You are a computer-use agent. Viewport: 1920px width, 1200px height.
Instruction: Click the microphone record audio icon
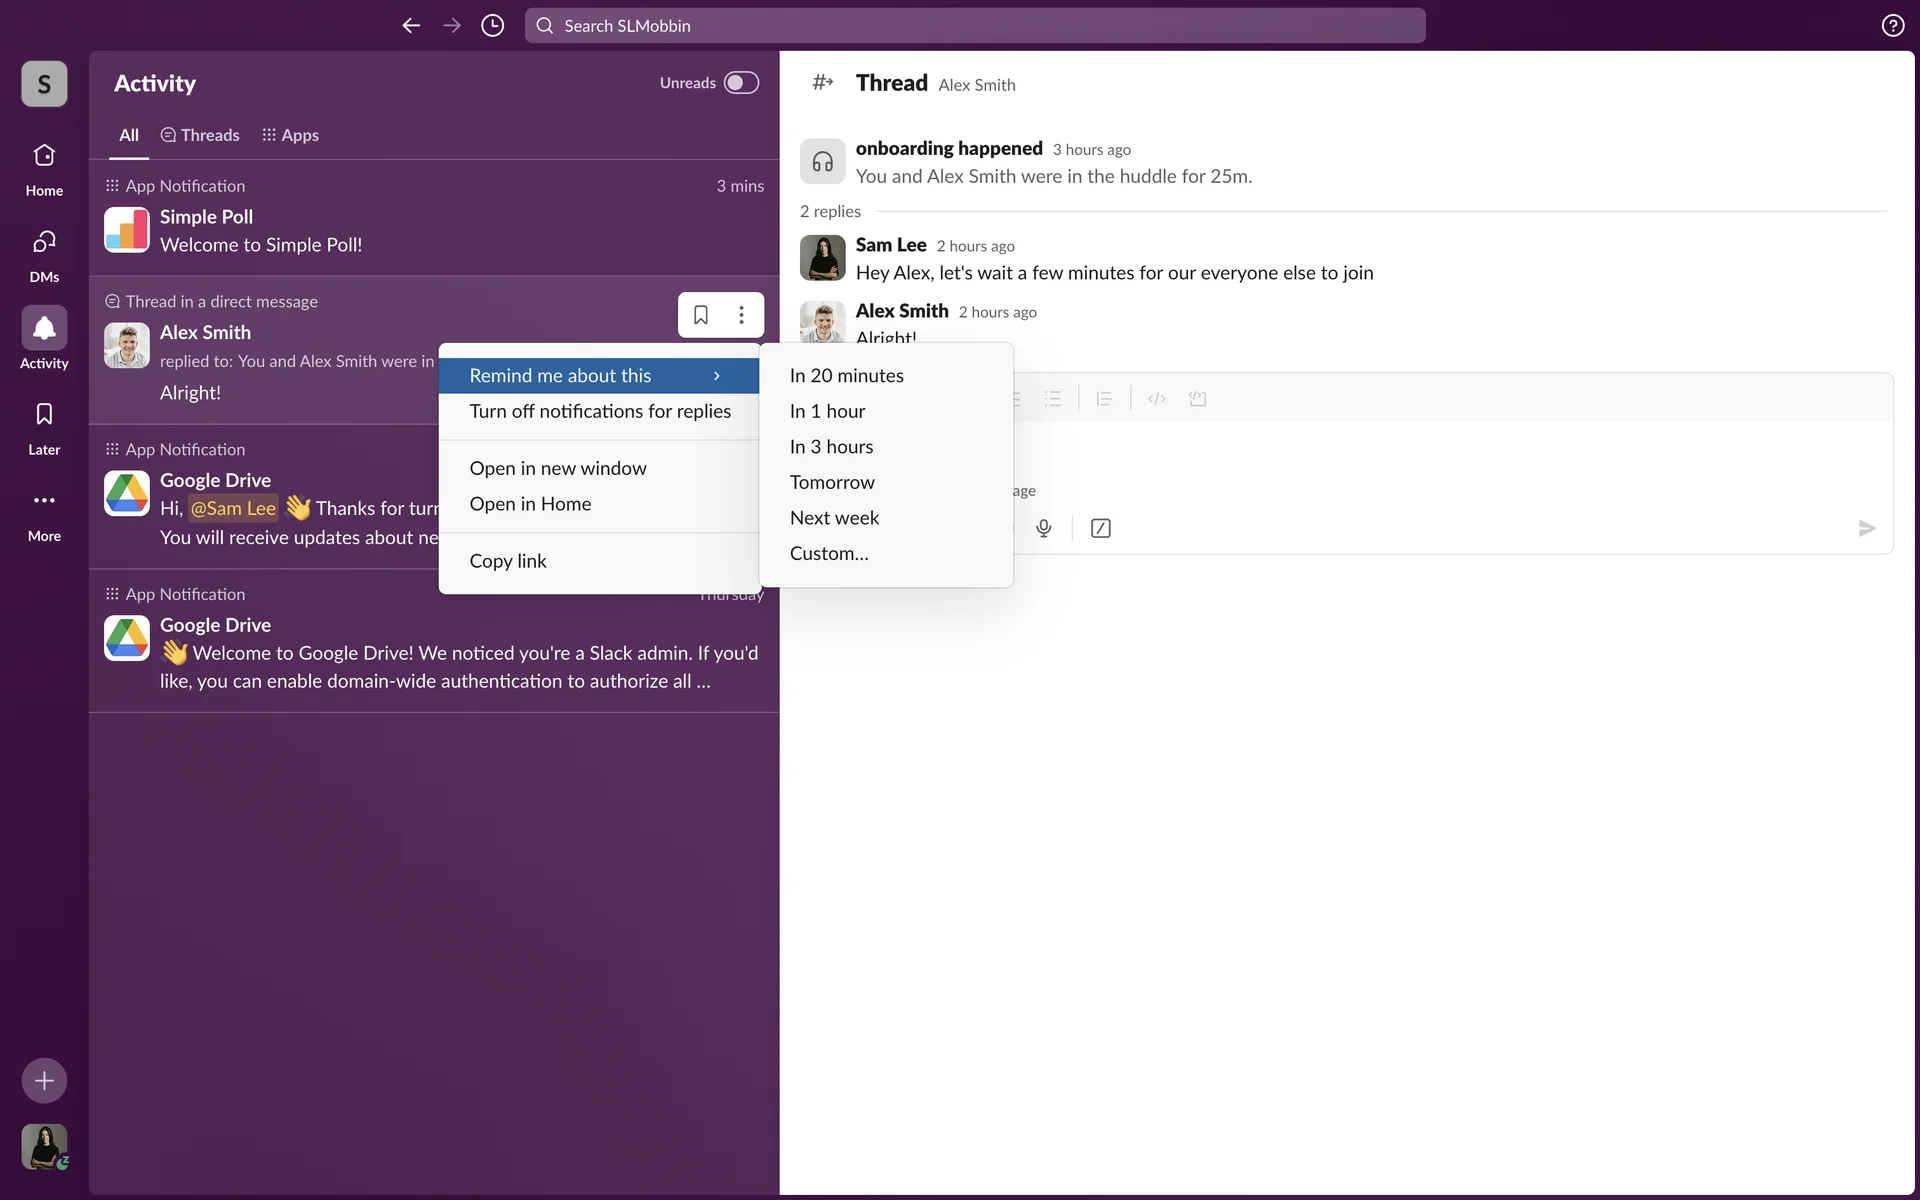[1043, 528]
